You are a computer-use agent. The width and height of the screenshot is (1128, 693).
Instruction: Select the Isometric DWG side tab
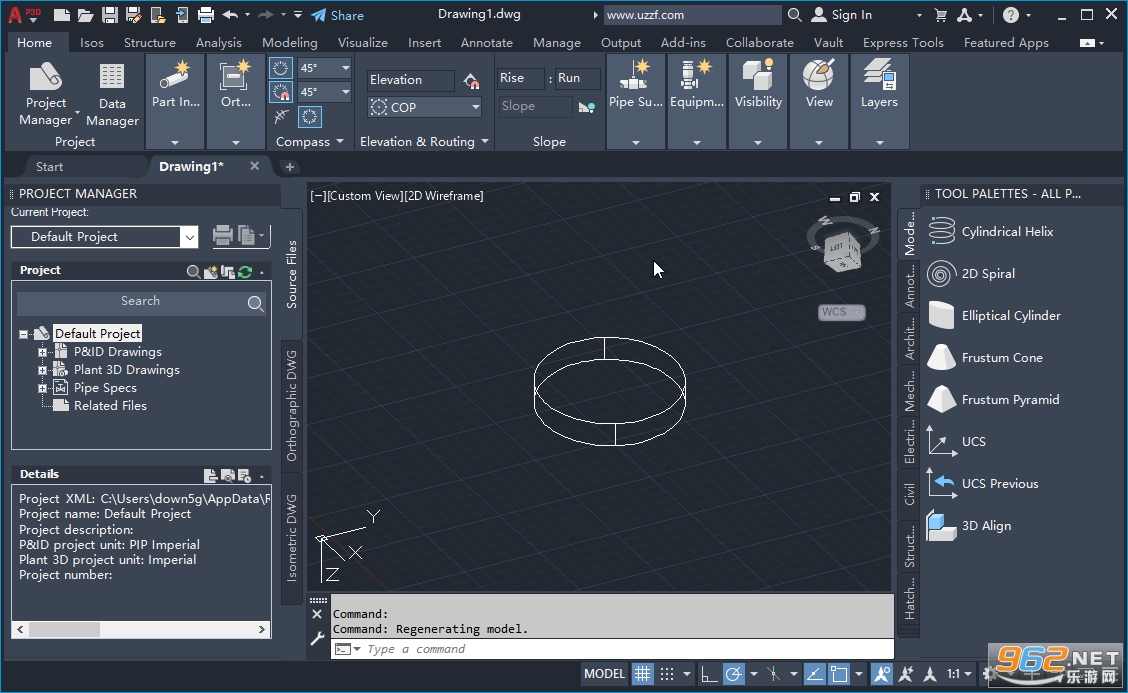click(291, 538)
